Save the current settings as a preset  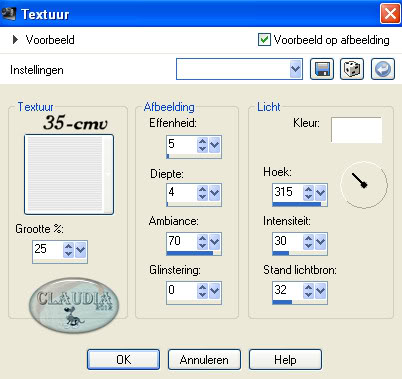[322, 69]
